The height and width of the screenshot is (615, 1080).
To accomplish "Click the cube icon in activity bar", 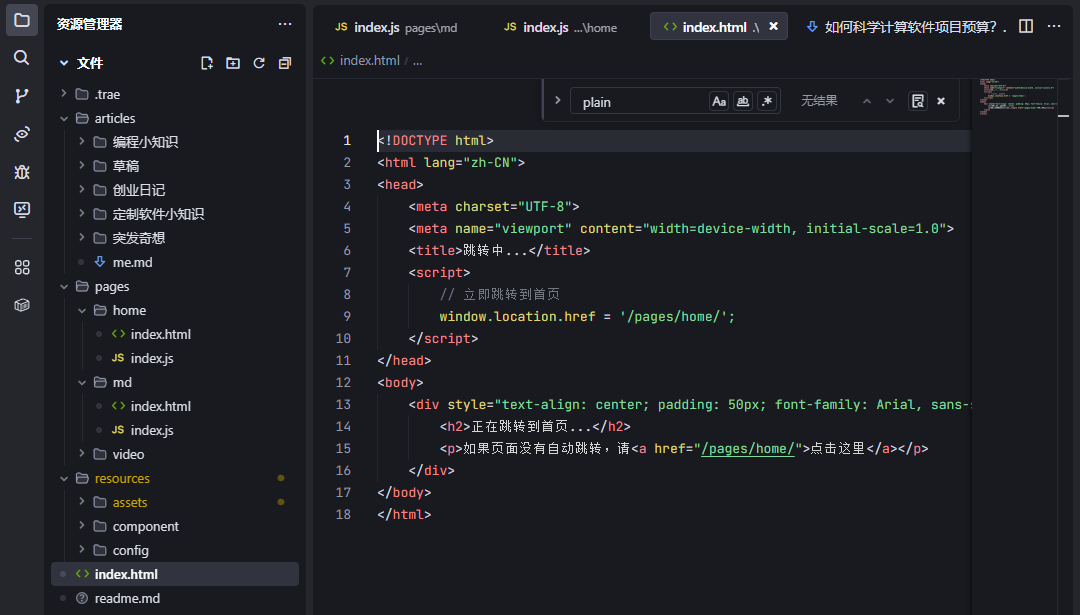I will 22,305.
